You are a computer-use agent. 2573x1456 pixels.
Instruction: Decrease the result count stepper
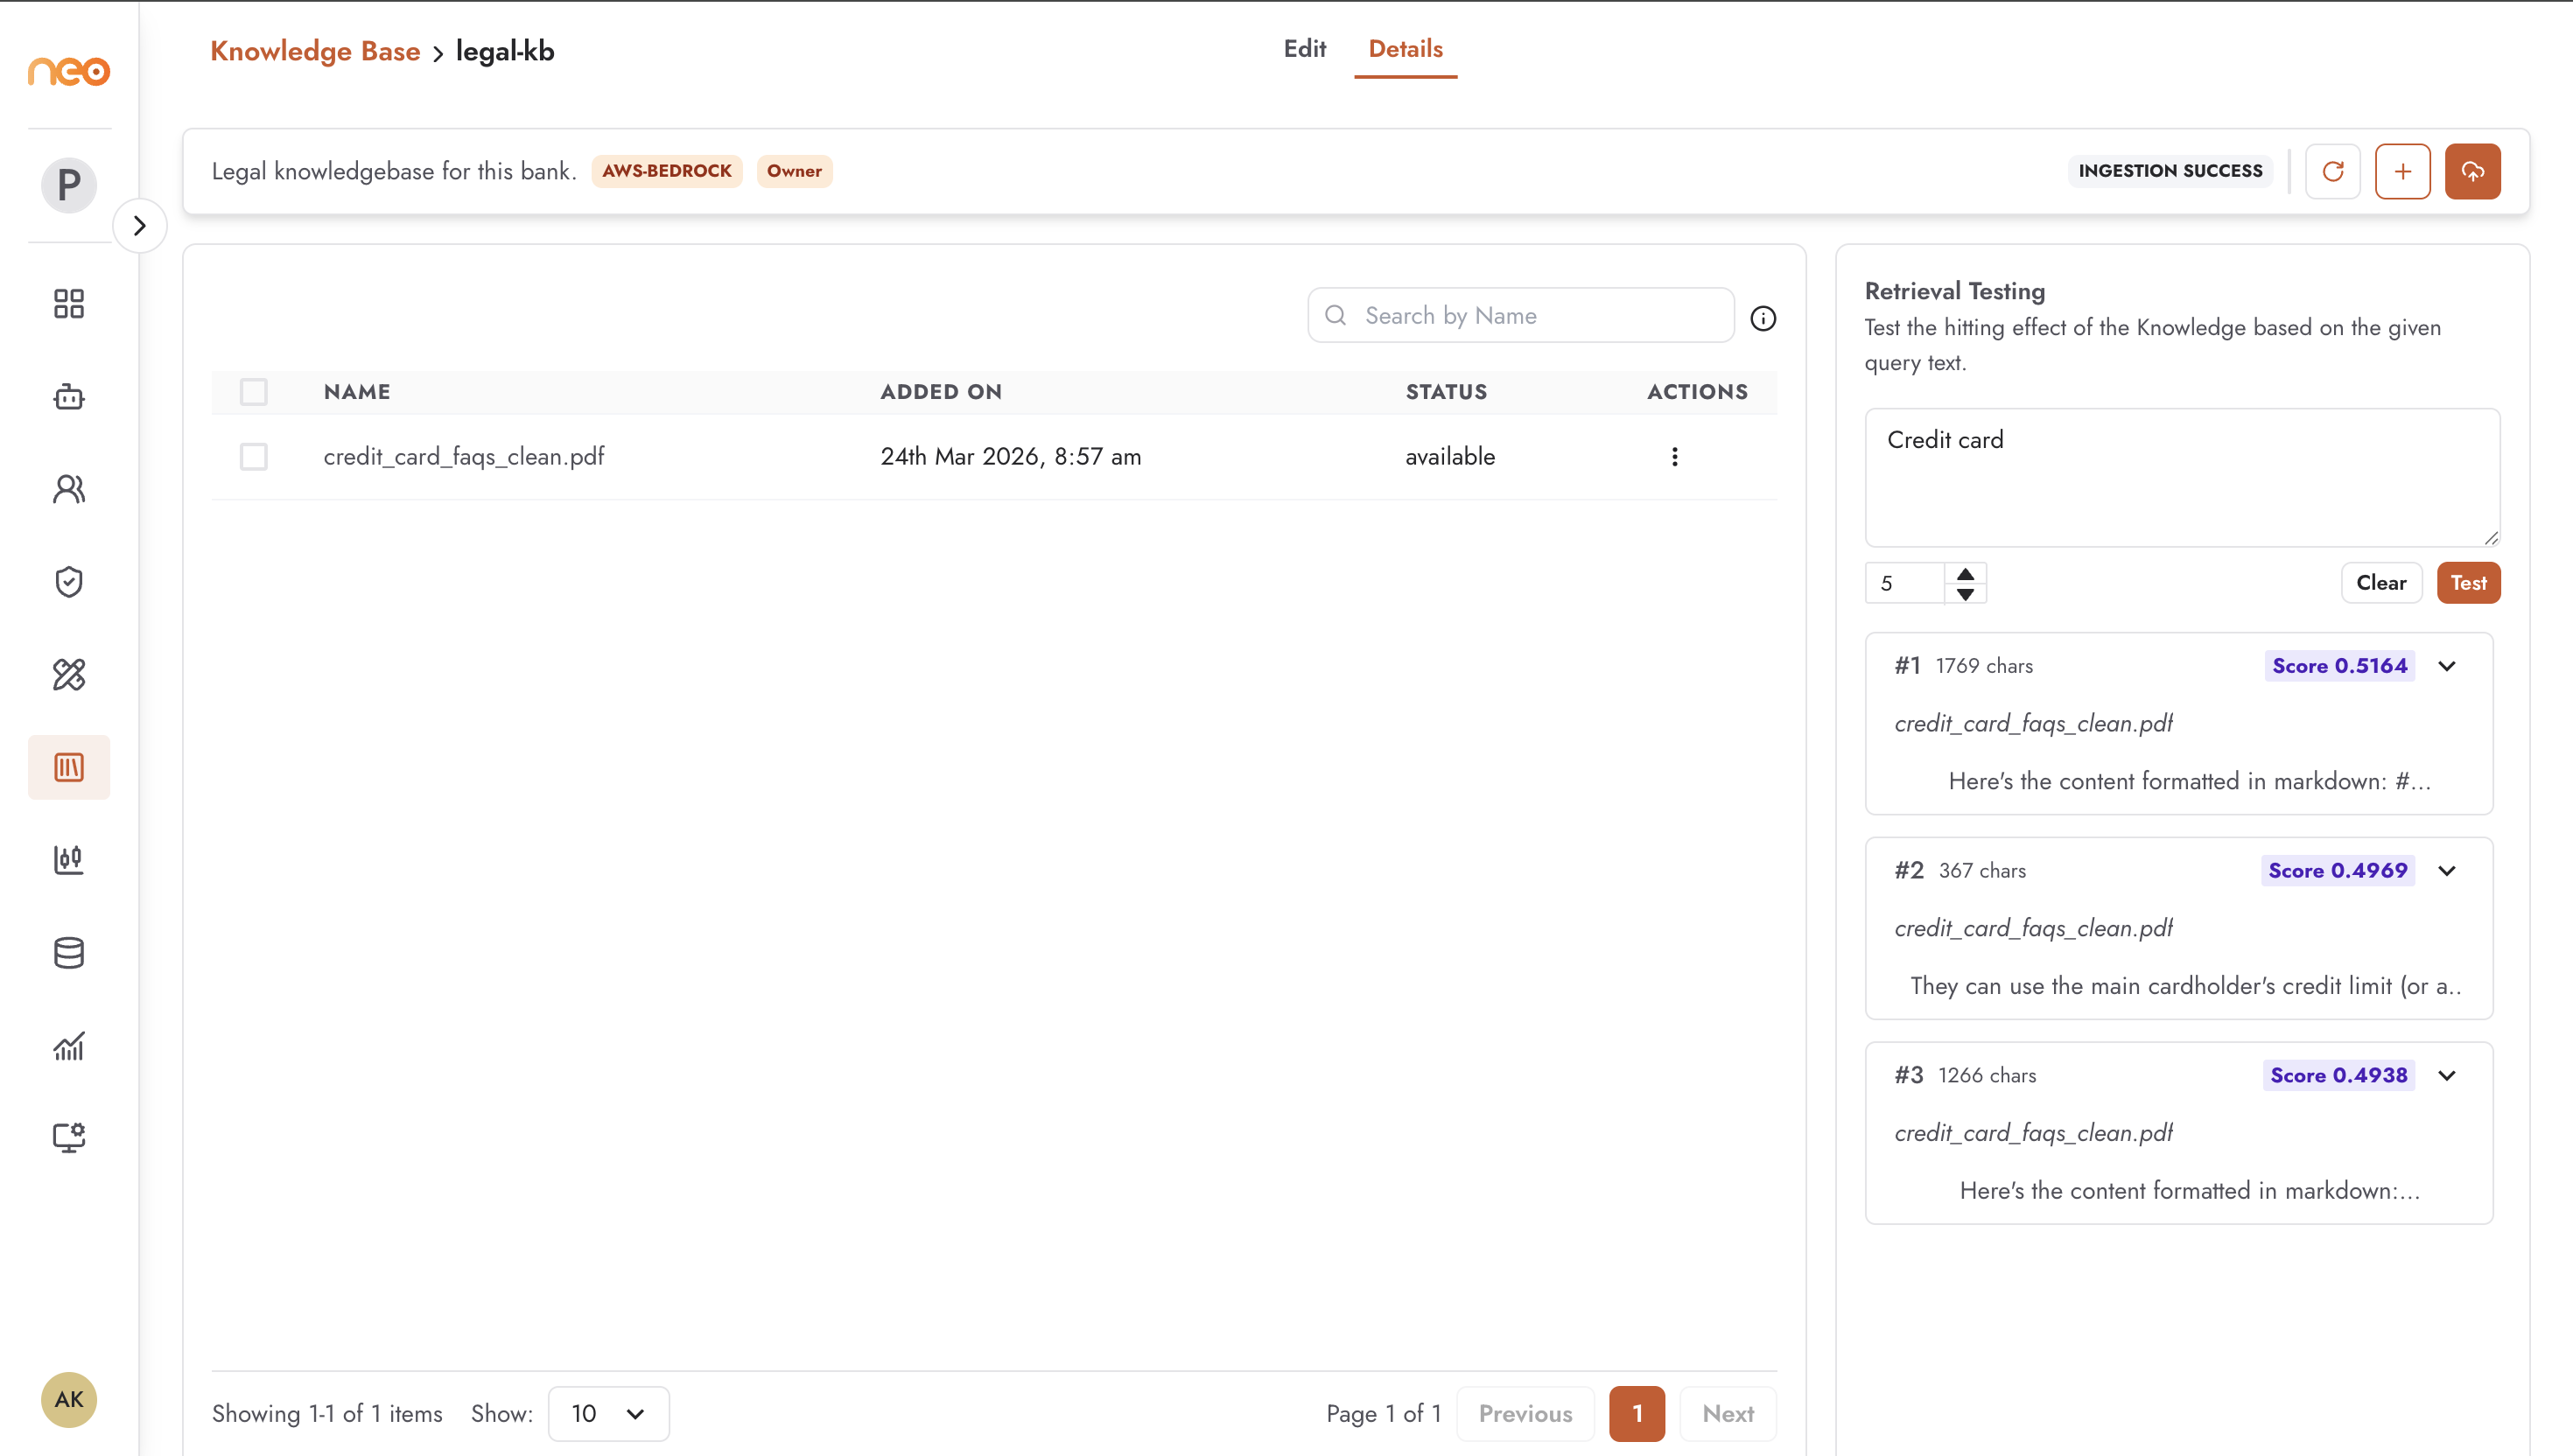tap(1966, 594)
